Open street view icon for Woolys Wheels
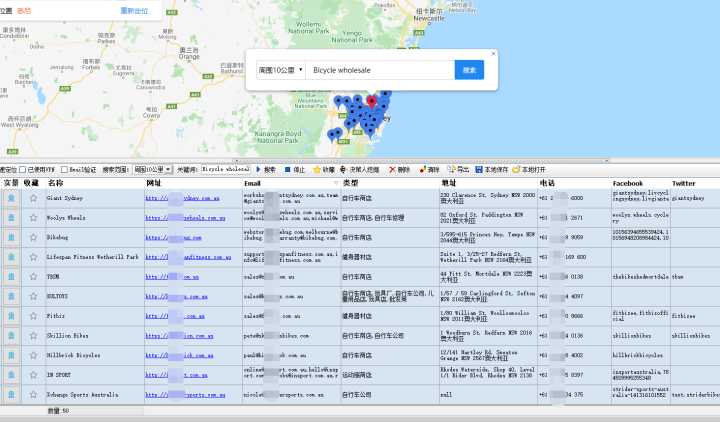This screenshot has height=422, width=720. click(11, 218)
